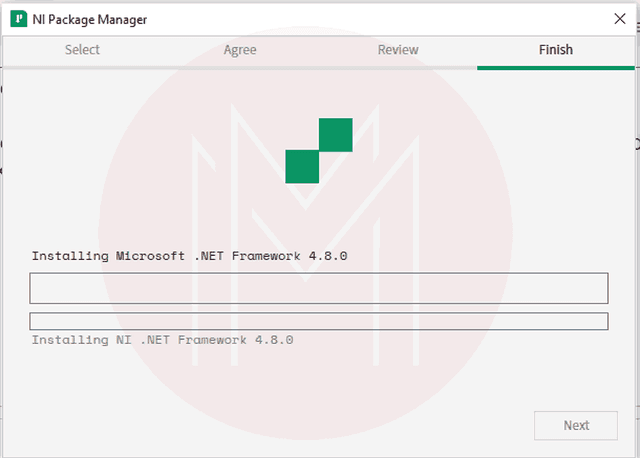
Task: Click the green squares loading animation logo
Action: (x=319, y=151)
